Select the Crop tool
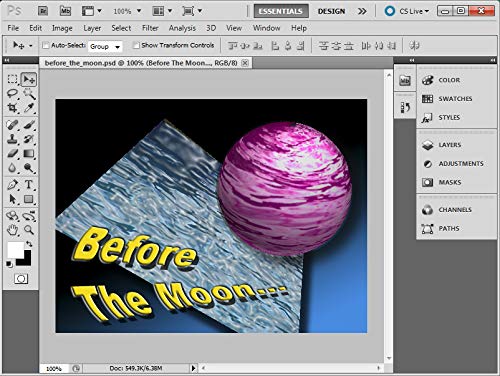500x376 pixels. point(12,108)
